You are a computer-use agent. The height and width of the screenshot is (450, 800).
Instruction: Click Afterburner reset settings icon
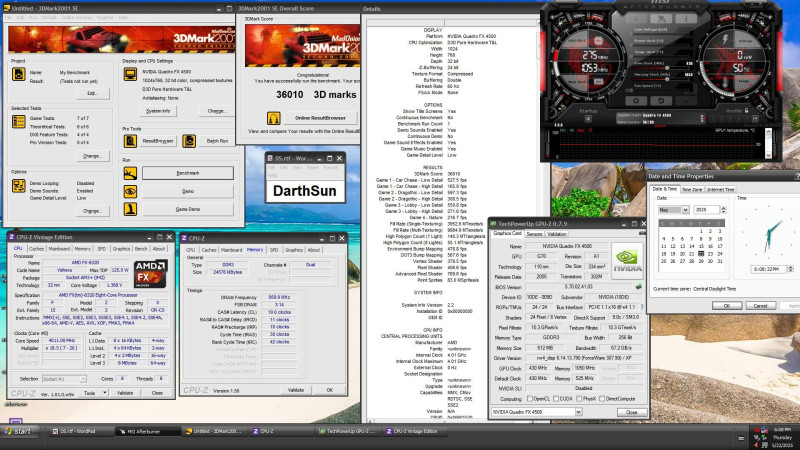[661, 101]
